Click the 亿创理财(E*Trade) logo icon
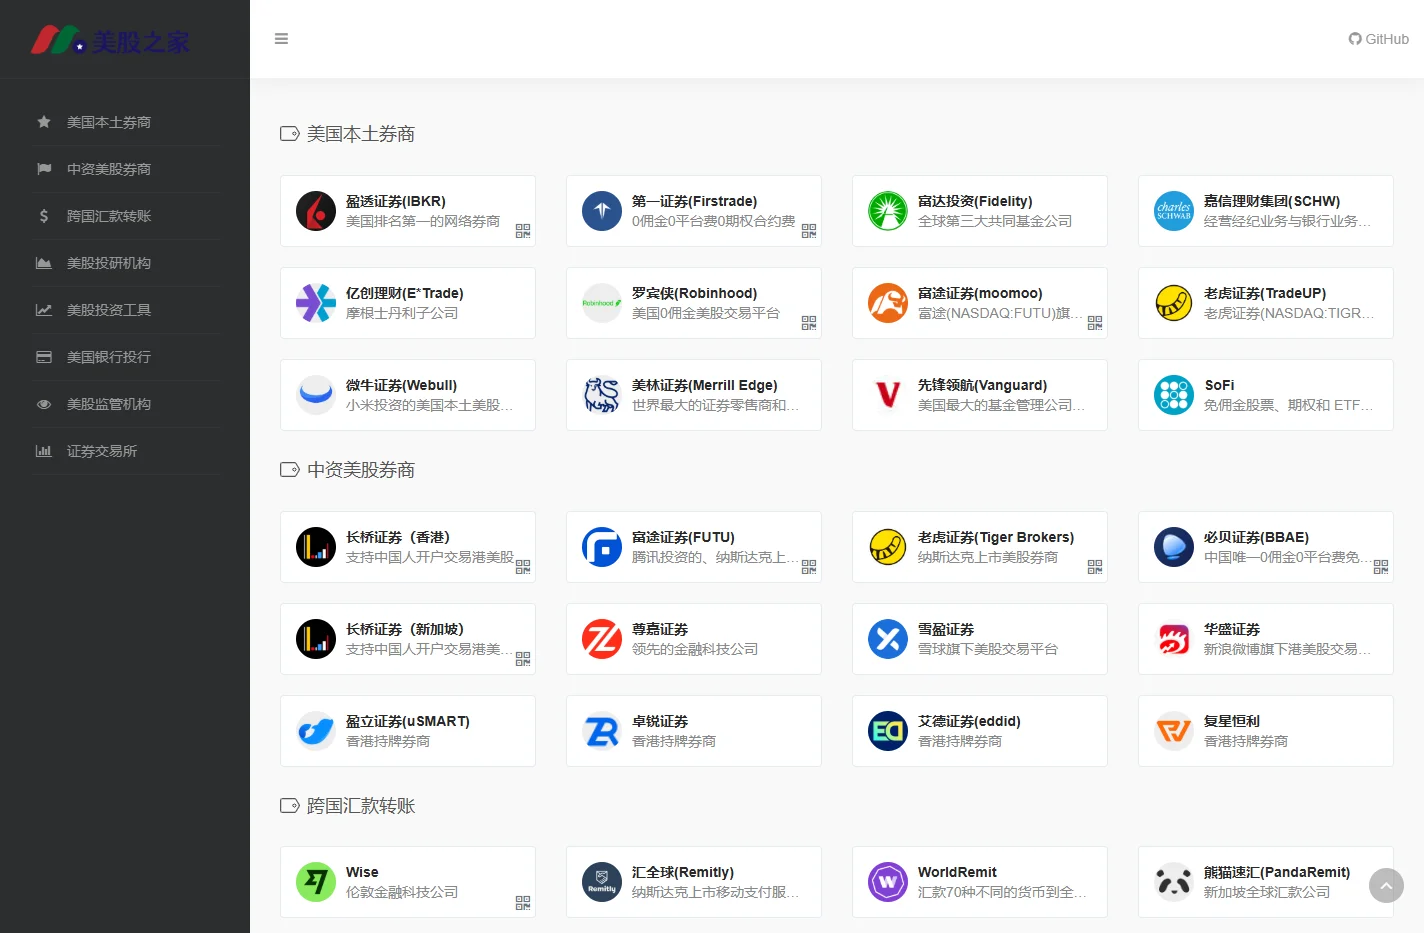Image resolution: width=1424 pixels, height=933 pixels. tap(316, 303)
